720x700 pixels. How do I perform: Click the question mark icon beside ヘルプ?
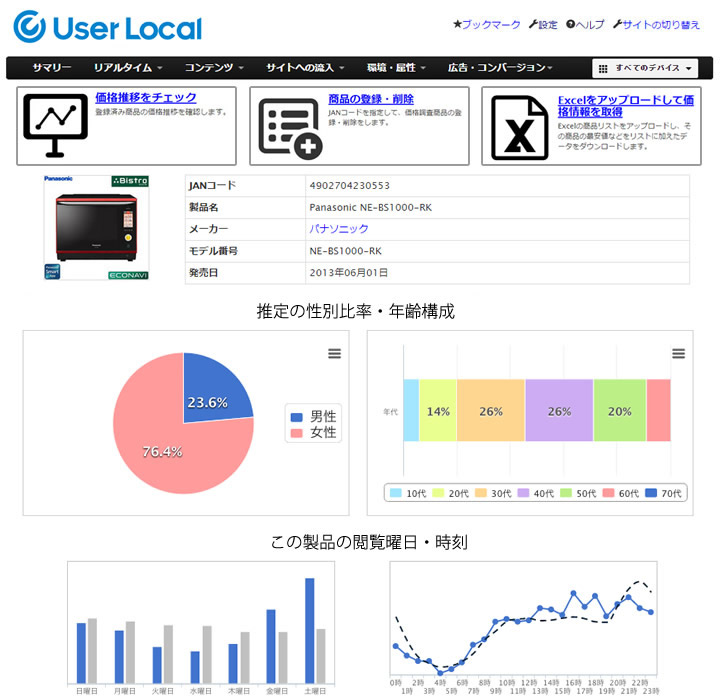(x=570, y=24)
